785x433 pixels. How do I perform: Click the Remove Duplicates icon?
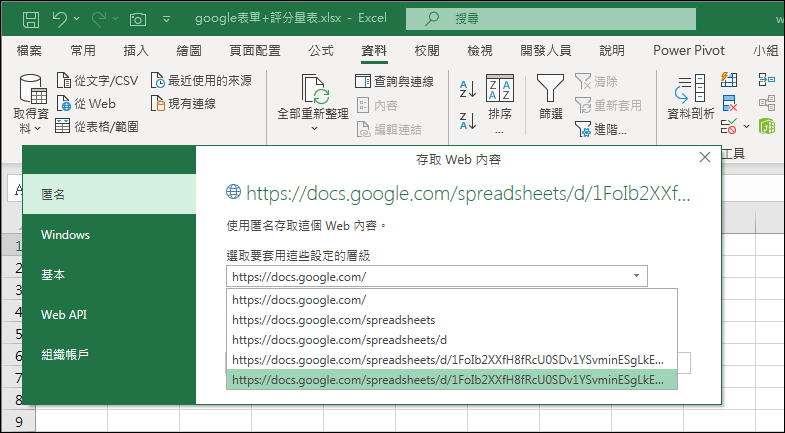(729, 104)
